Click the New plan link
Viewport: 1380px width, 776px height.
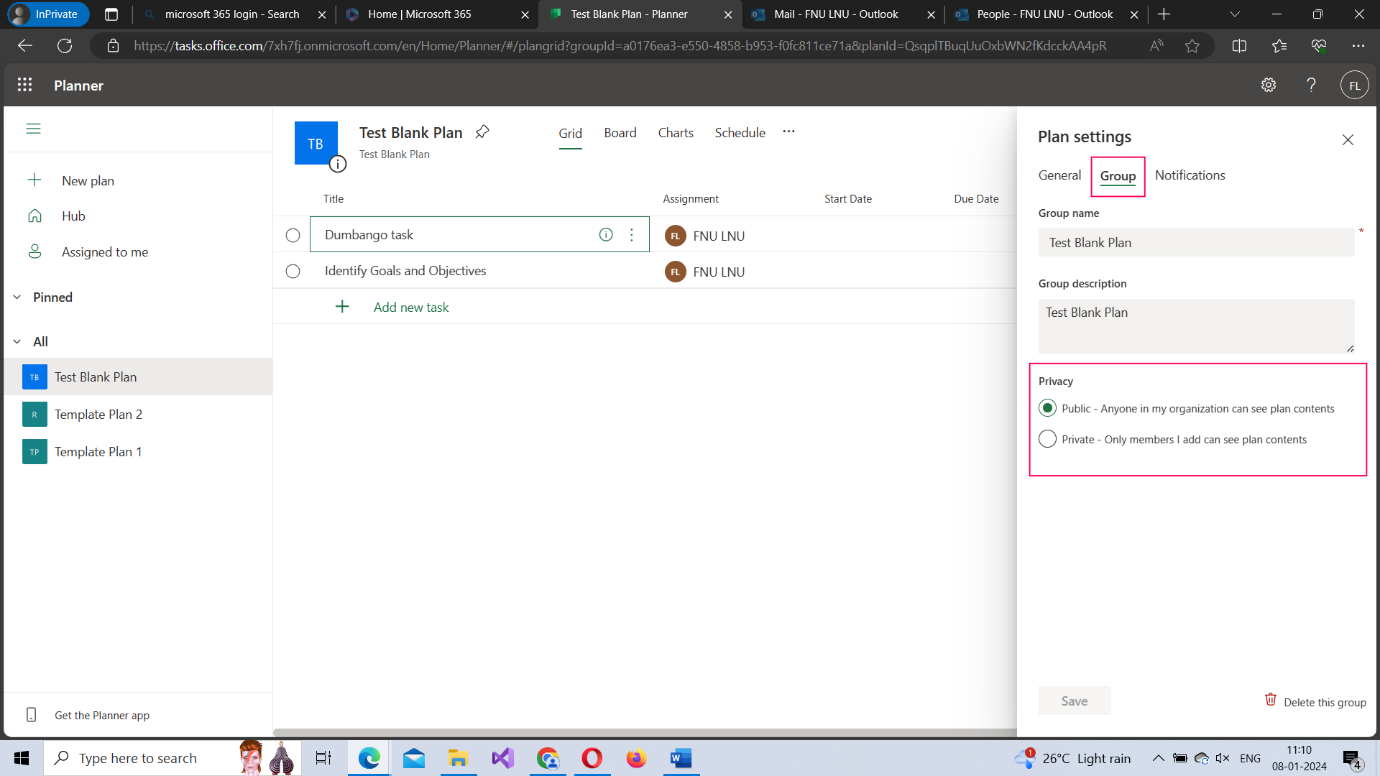coord(88,181)
